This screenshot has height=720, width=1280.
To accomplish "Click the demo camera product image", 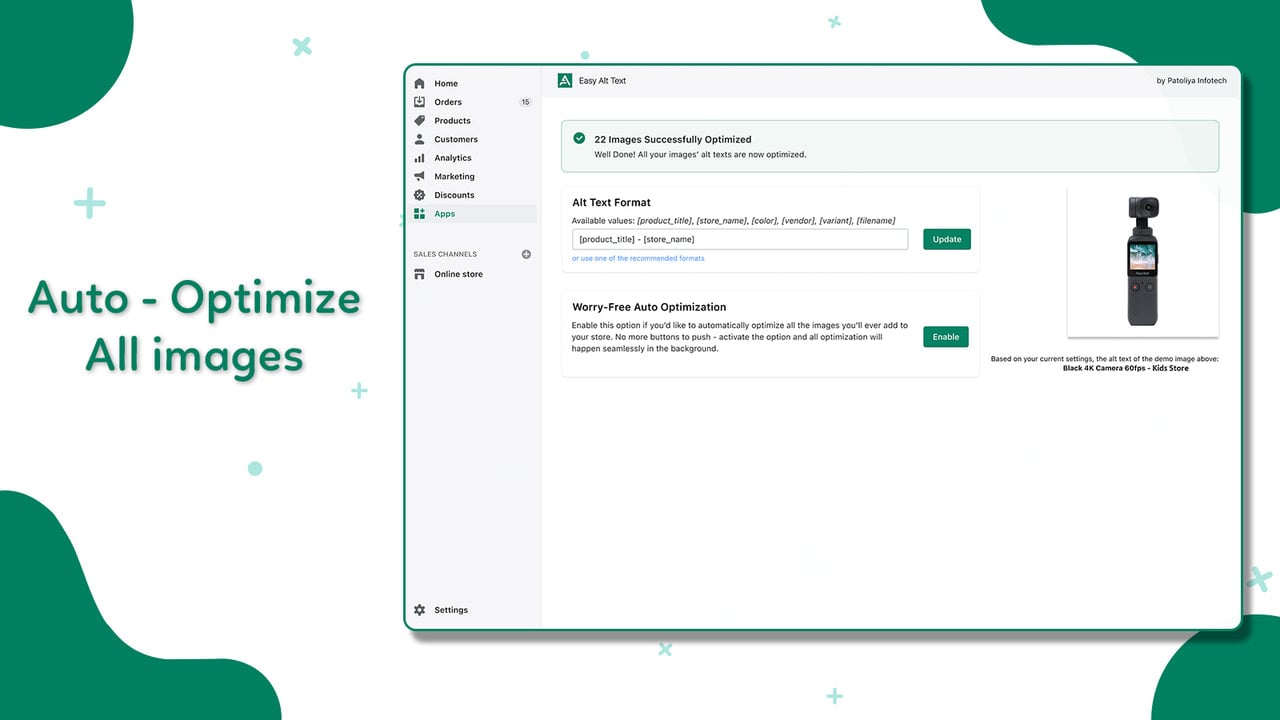I will pyautogui.click(x=1143, y=261).
